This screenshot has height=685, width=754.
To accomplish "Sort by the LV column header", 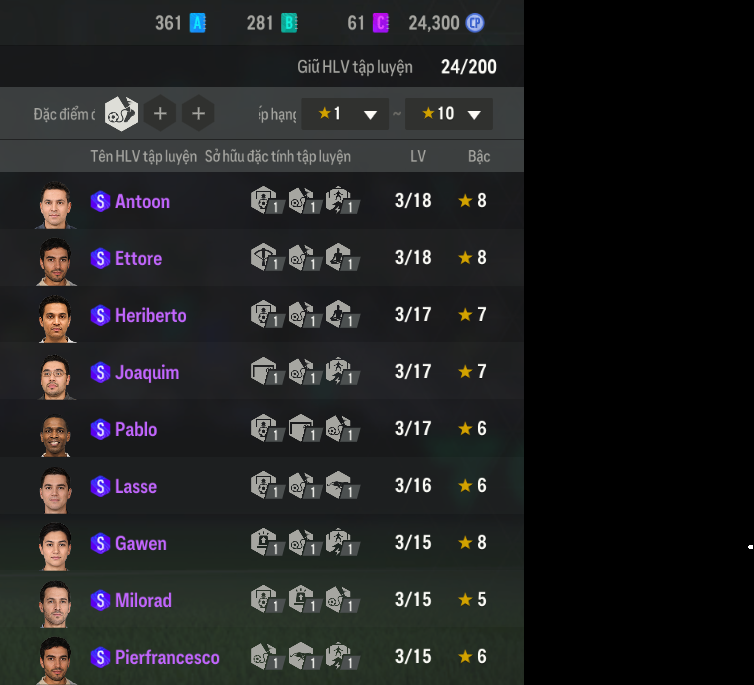I will coord(418,156).
